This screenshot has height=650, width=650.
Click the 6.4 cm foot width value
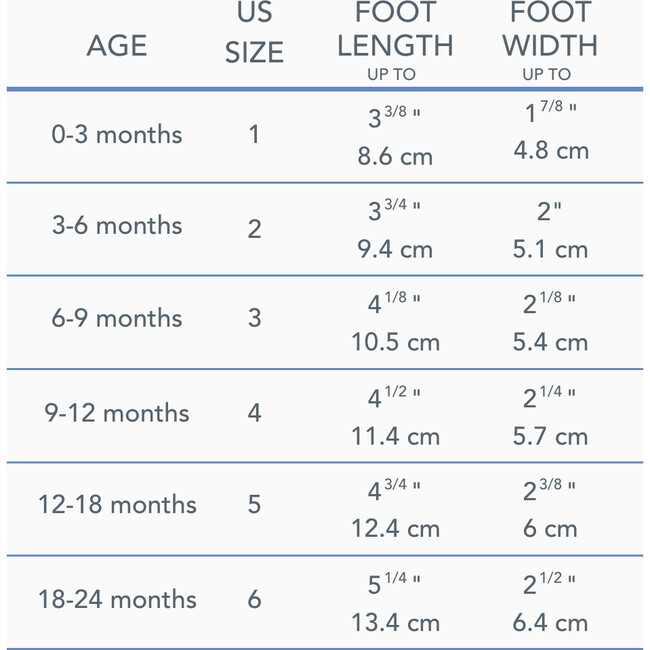550,623
